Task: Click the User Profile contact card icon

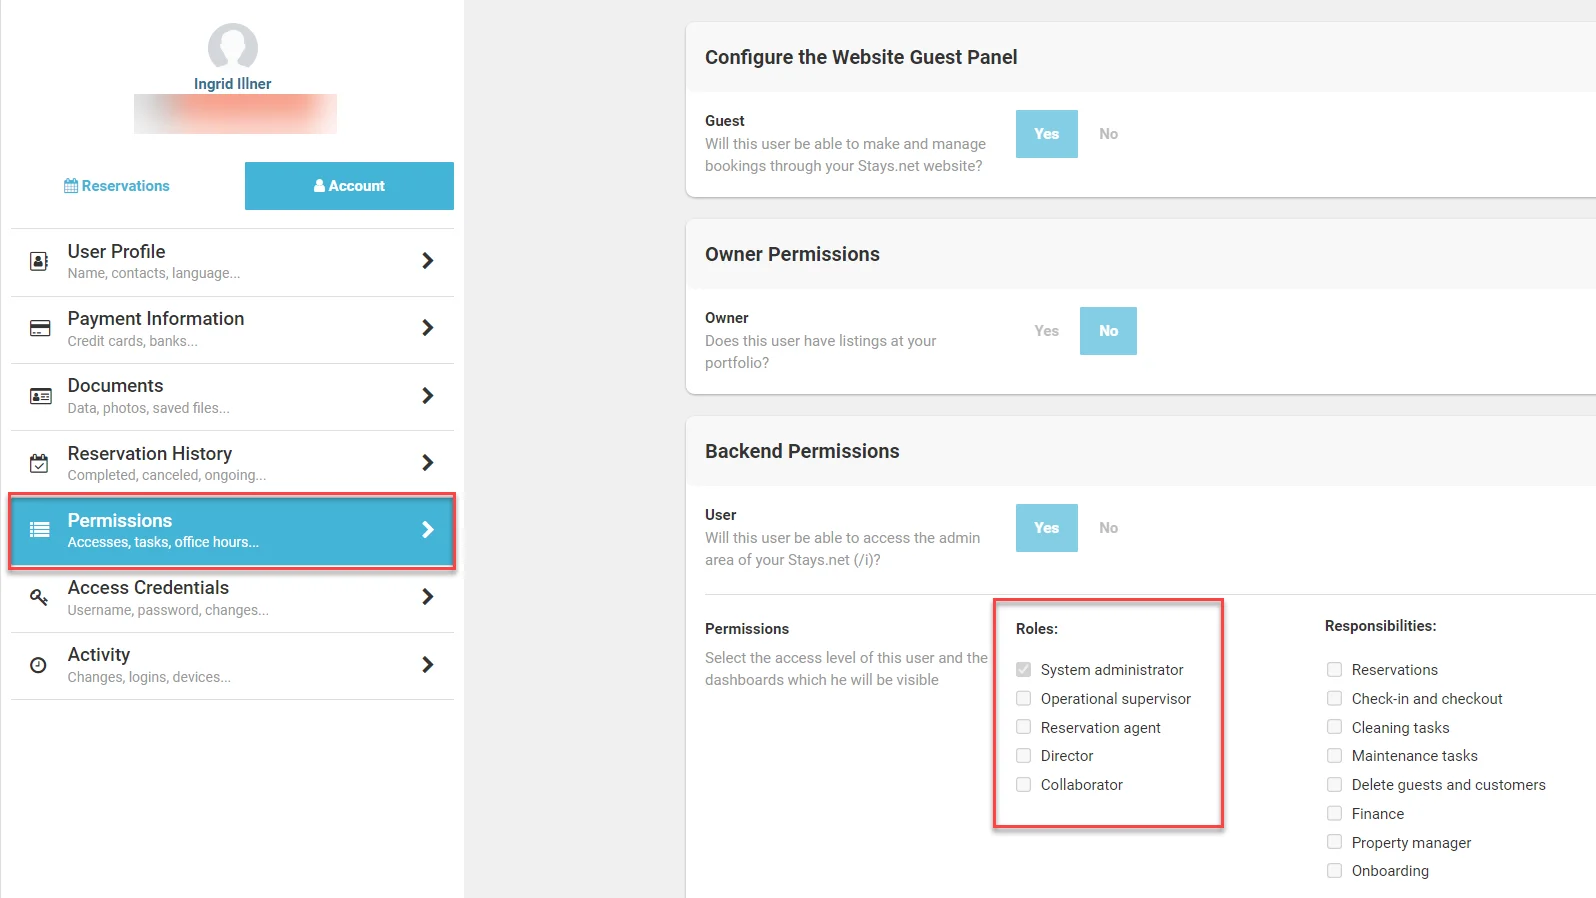Action: pos(39,261)
